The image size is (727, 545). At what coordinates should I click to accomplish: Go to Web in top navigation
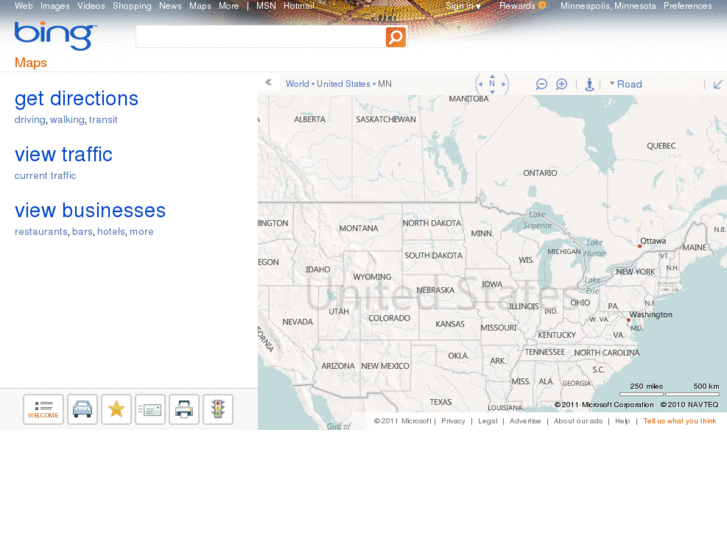pos(24,6)
